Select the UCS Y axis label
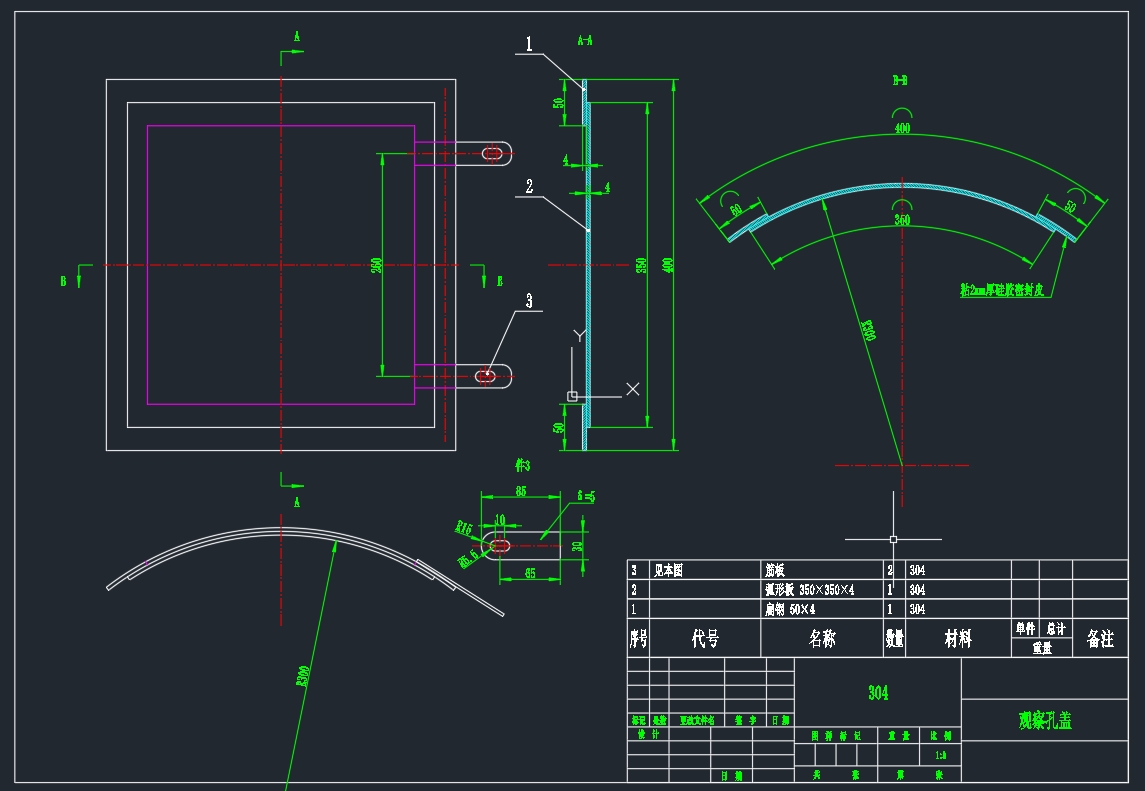The image size is (1145, 791). [x=580, y=335]
